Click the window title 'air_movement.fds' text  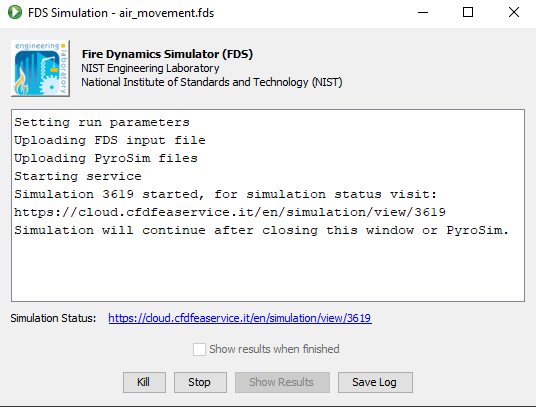[166, 13]
